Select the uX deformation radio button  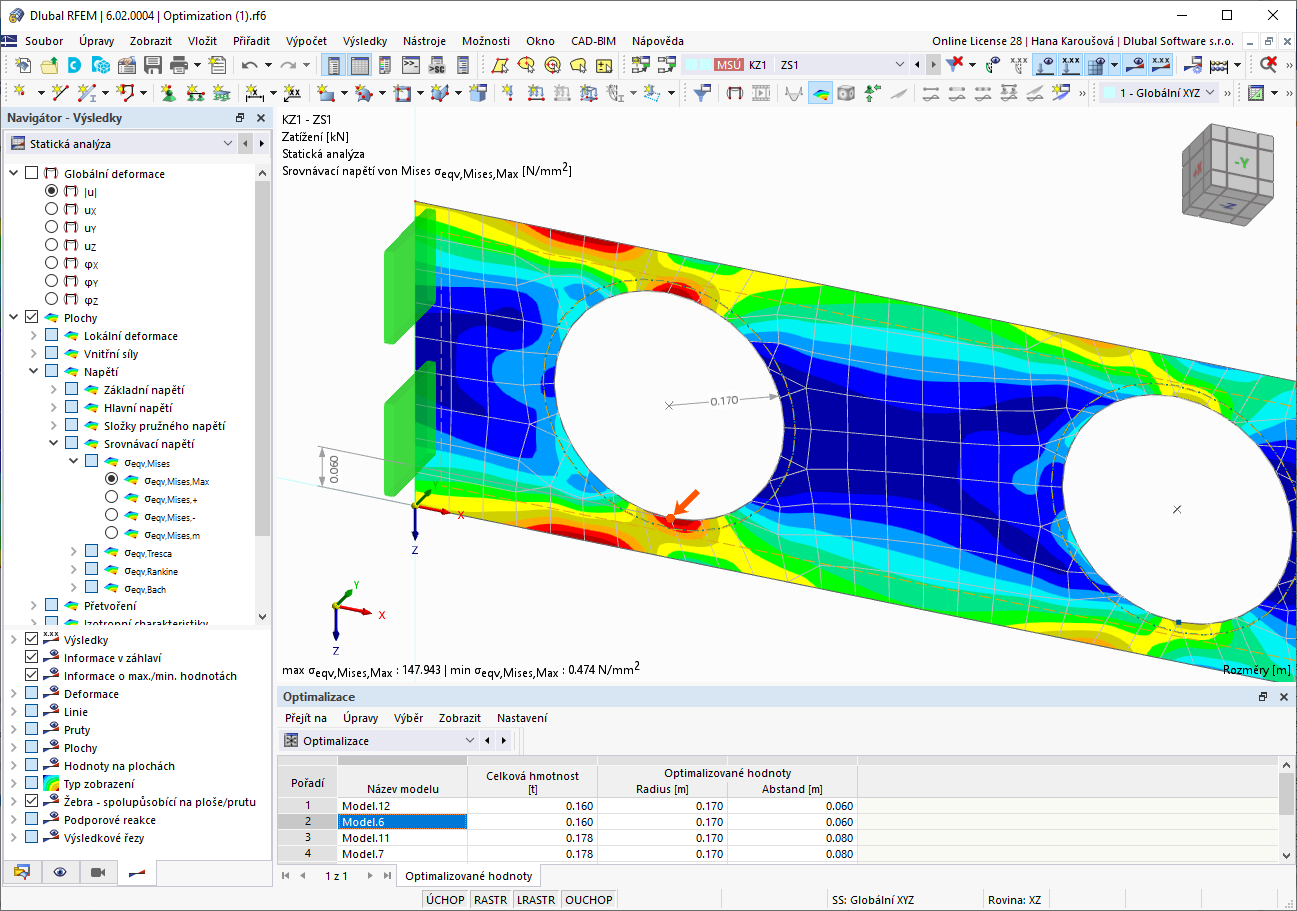click(52, 210)
